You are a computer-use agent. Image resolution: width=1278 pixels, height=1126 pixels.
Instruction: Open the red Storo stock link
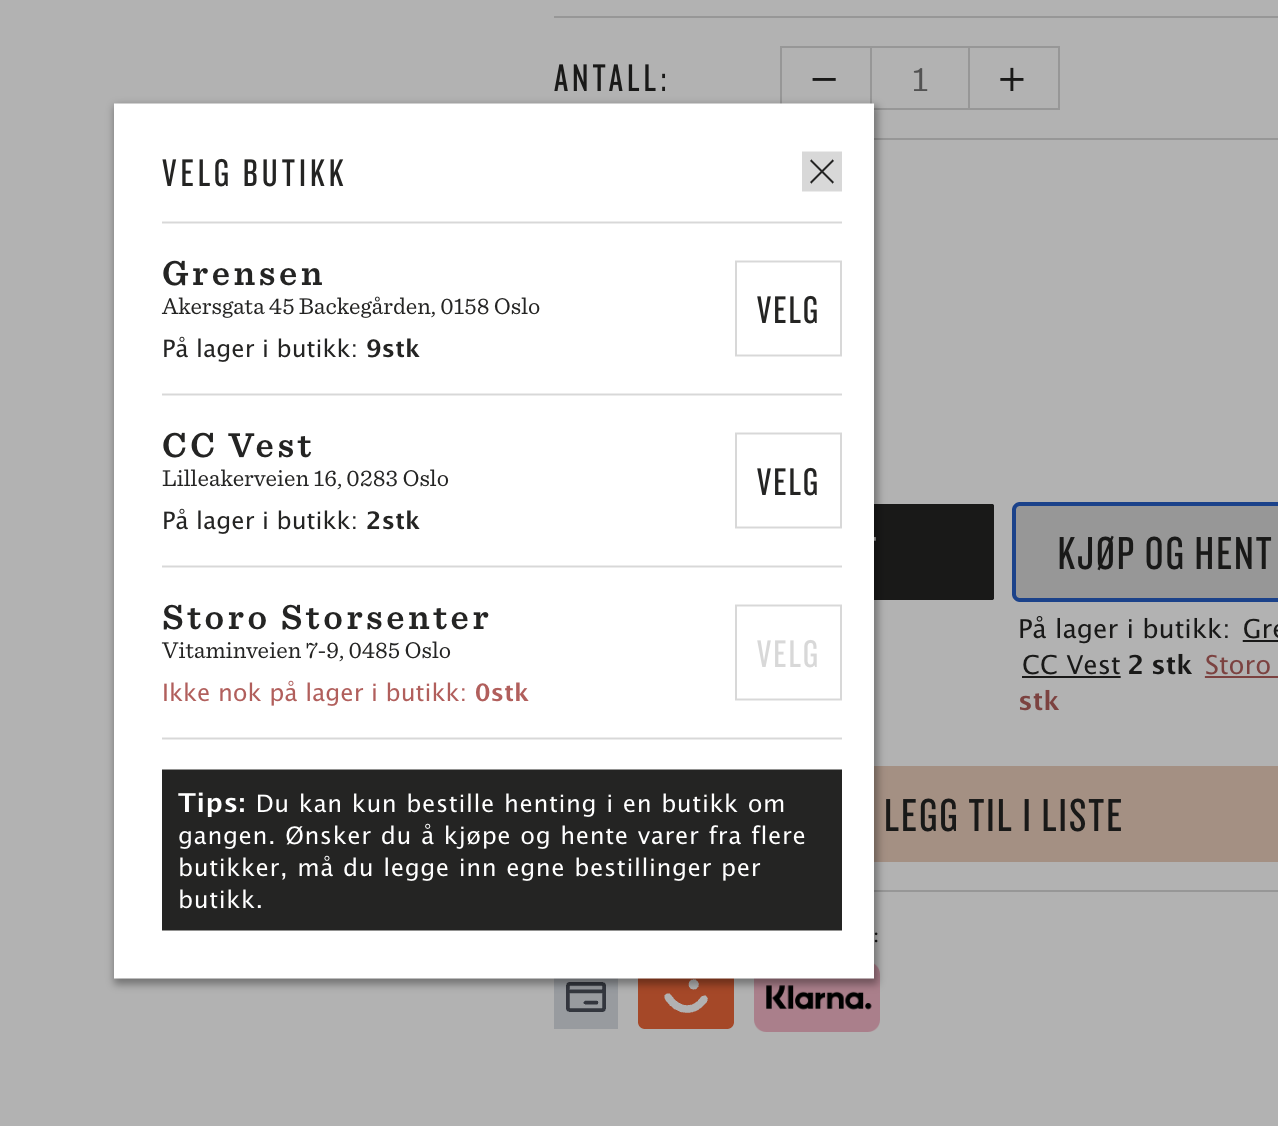click(1237, 665)
